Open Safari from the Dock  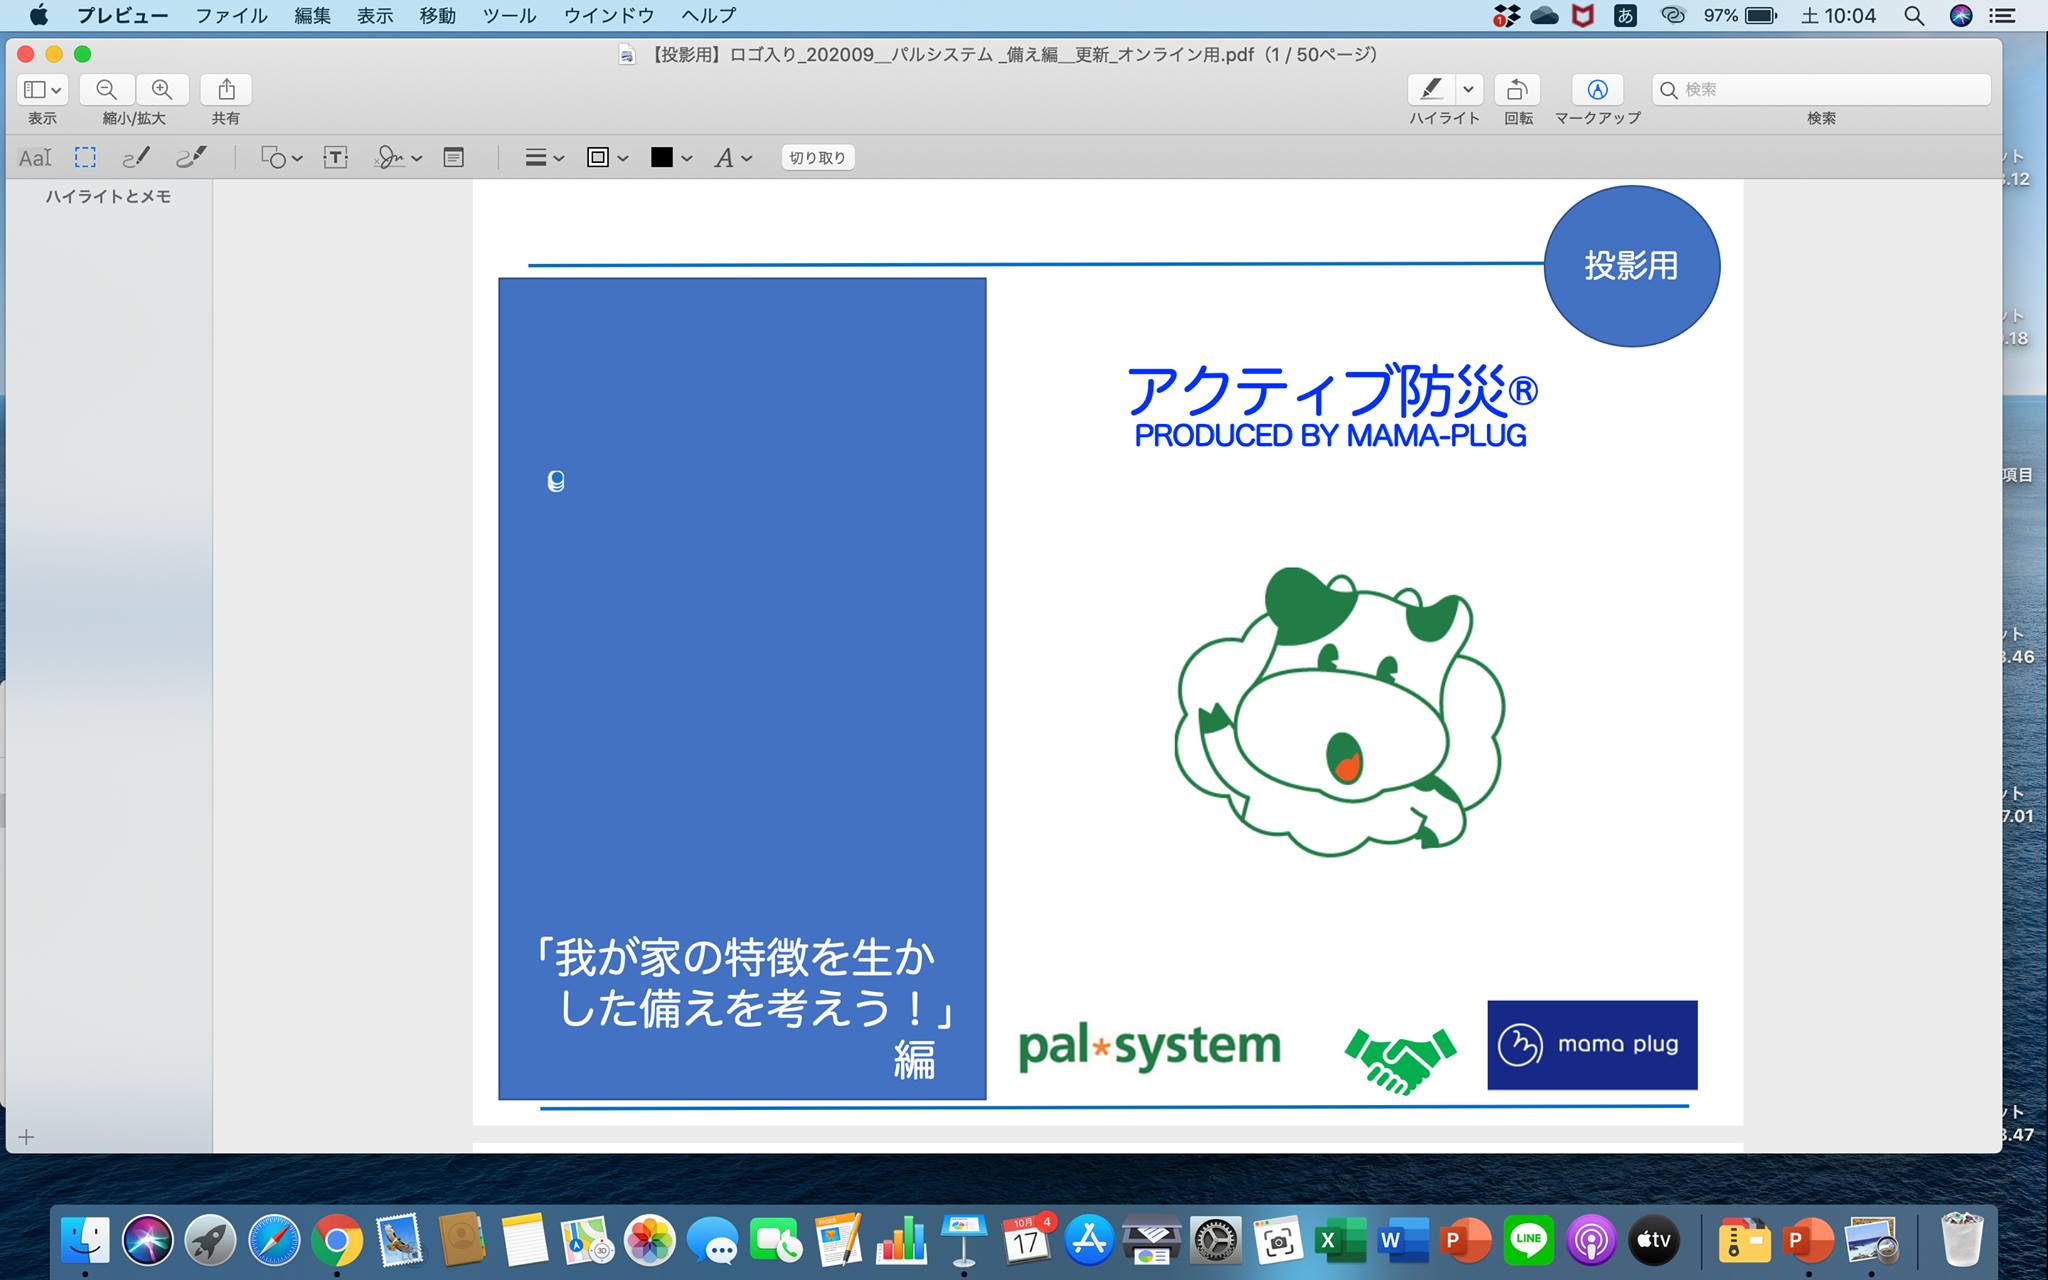coord(274,1241)
